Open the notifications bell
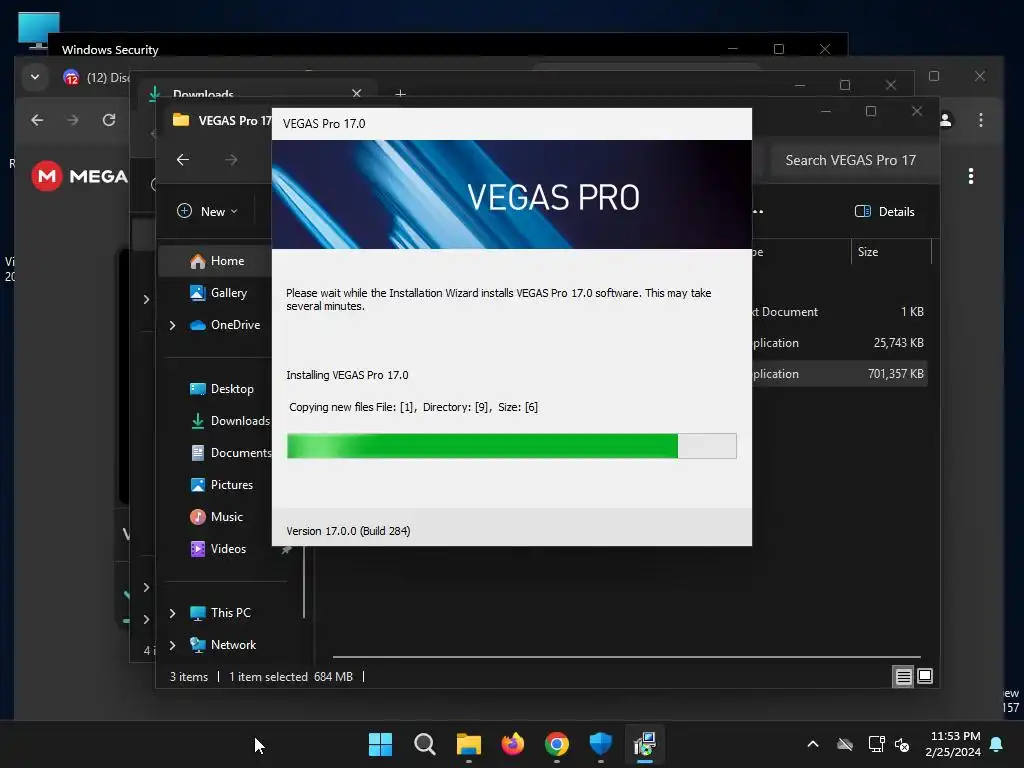 (997, 744)
